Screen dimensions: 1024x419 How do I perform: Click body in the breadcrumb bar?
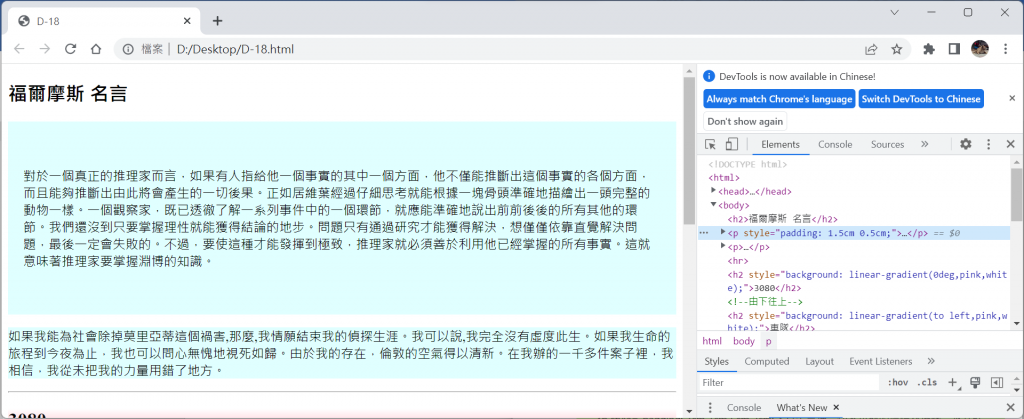(743, 341)
